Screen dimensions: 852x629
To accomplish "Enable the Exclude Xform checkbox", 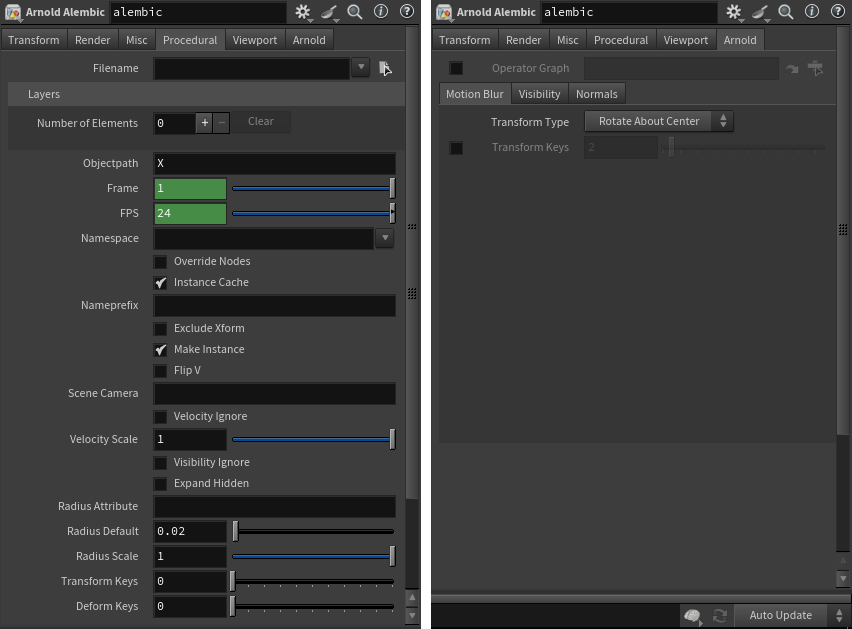I will click(x=160, y=329).
